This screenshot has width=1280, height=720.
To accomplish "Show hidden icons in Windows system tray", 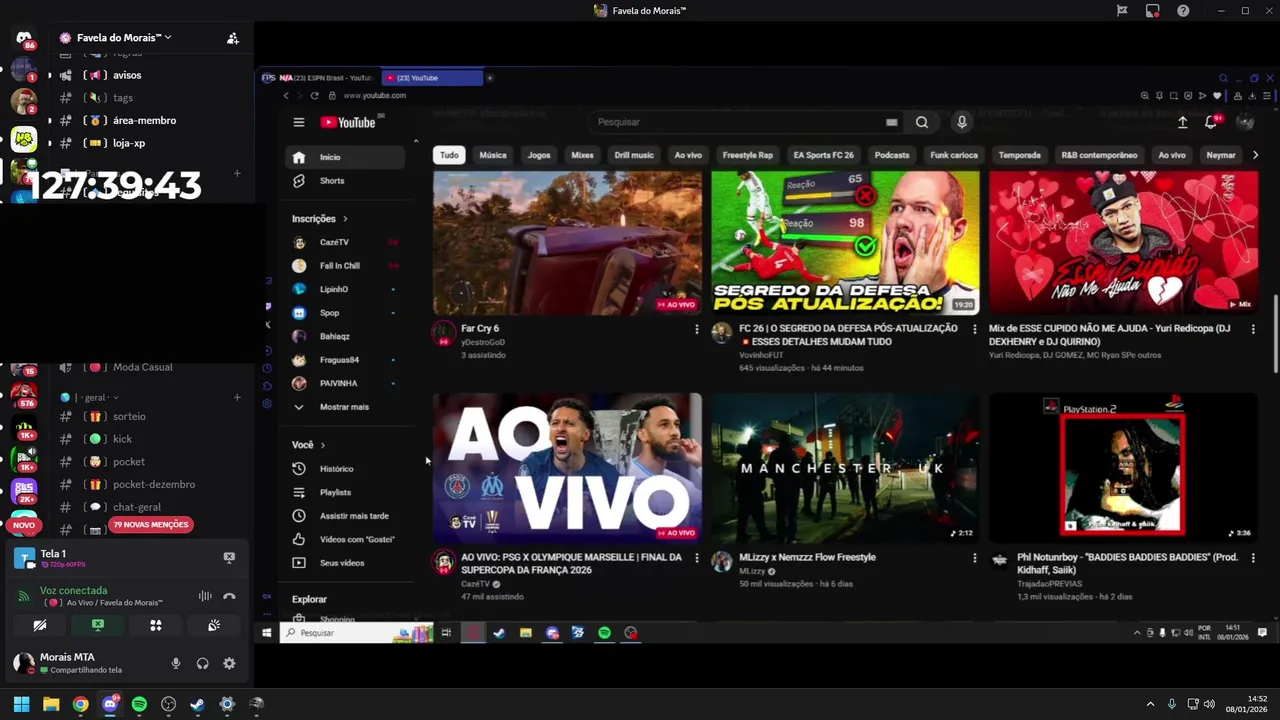I will (1150, 704).
